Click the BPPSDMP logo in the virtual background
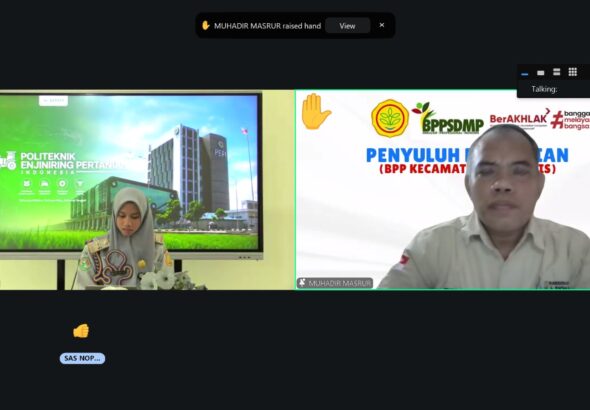The image size is (590, 410). pos(448,118)
